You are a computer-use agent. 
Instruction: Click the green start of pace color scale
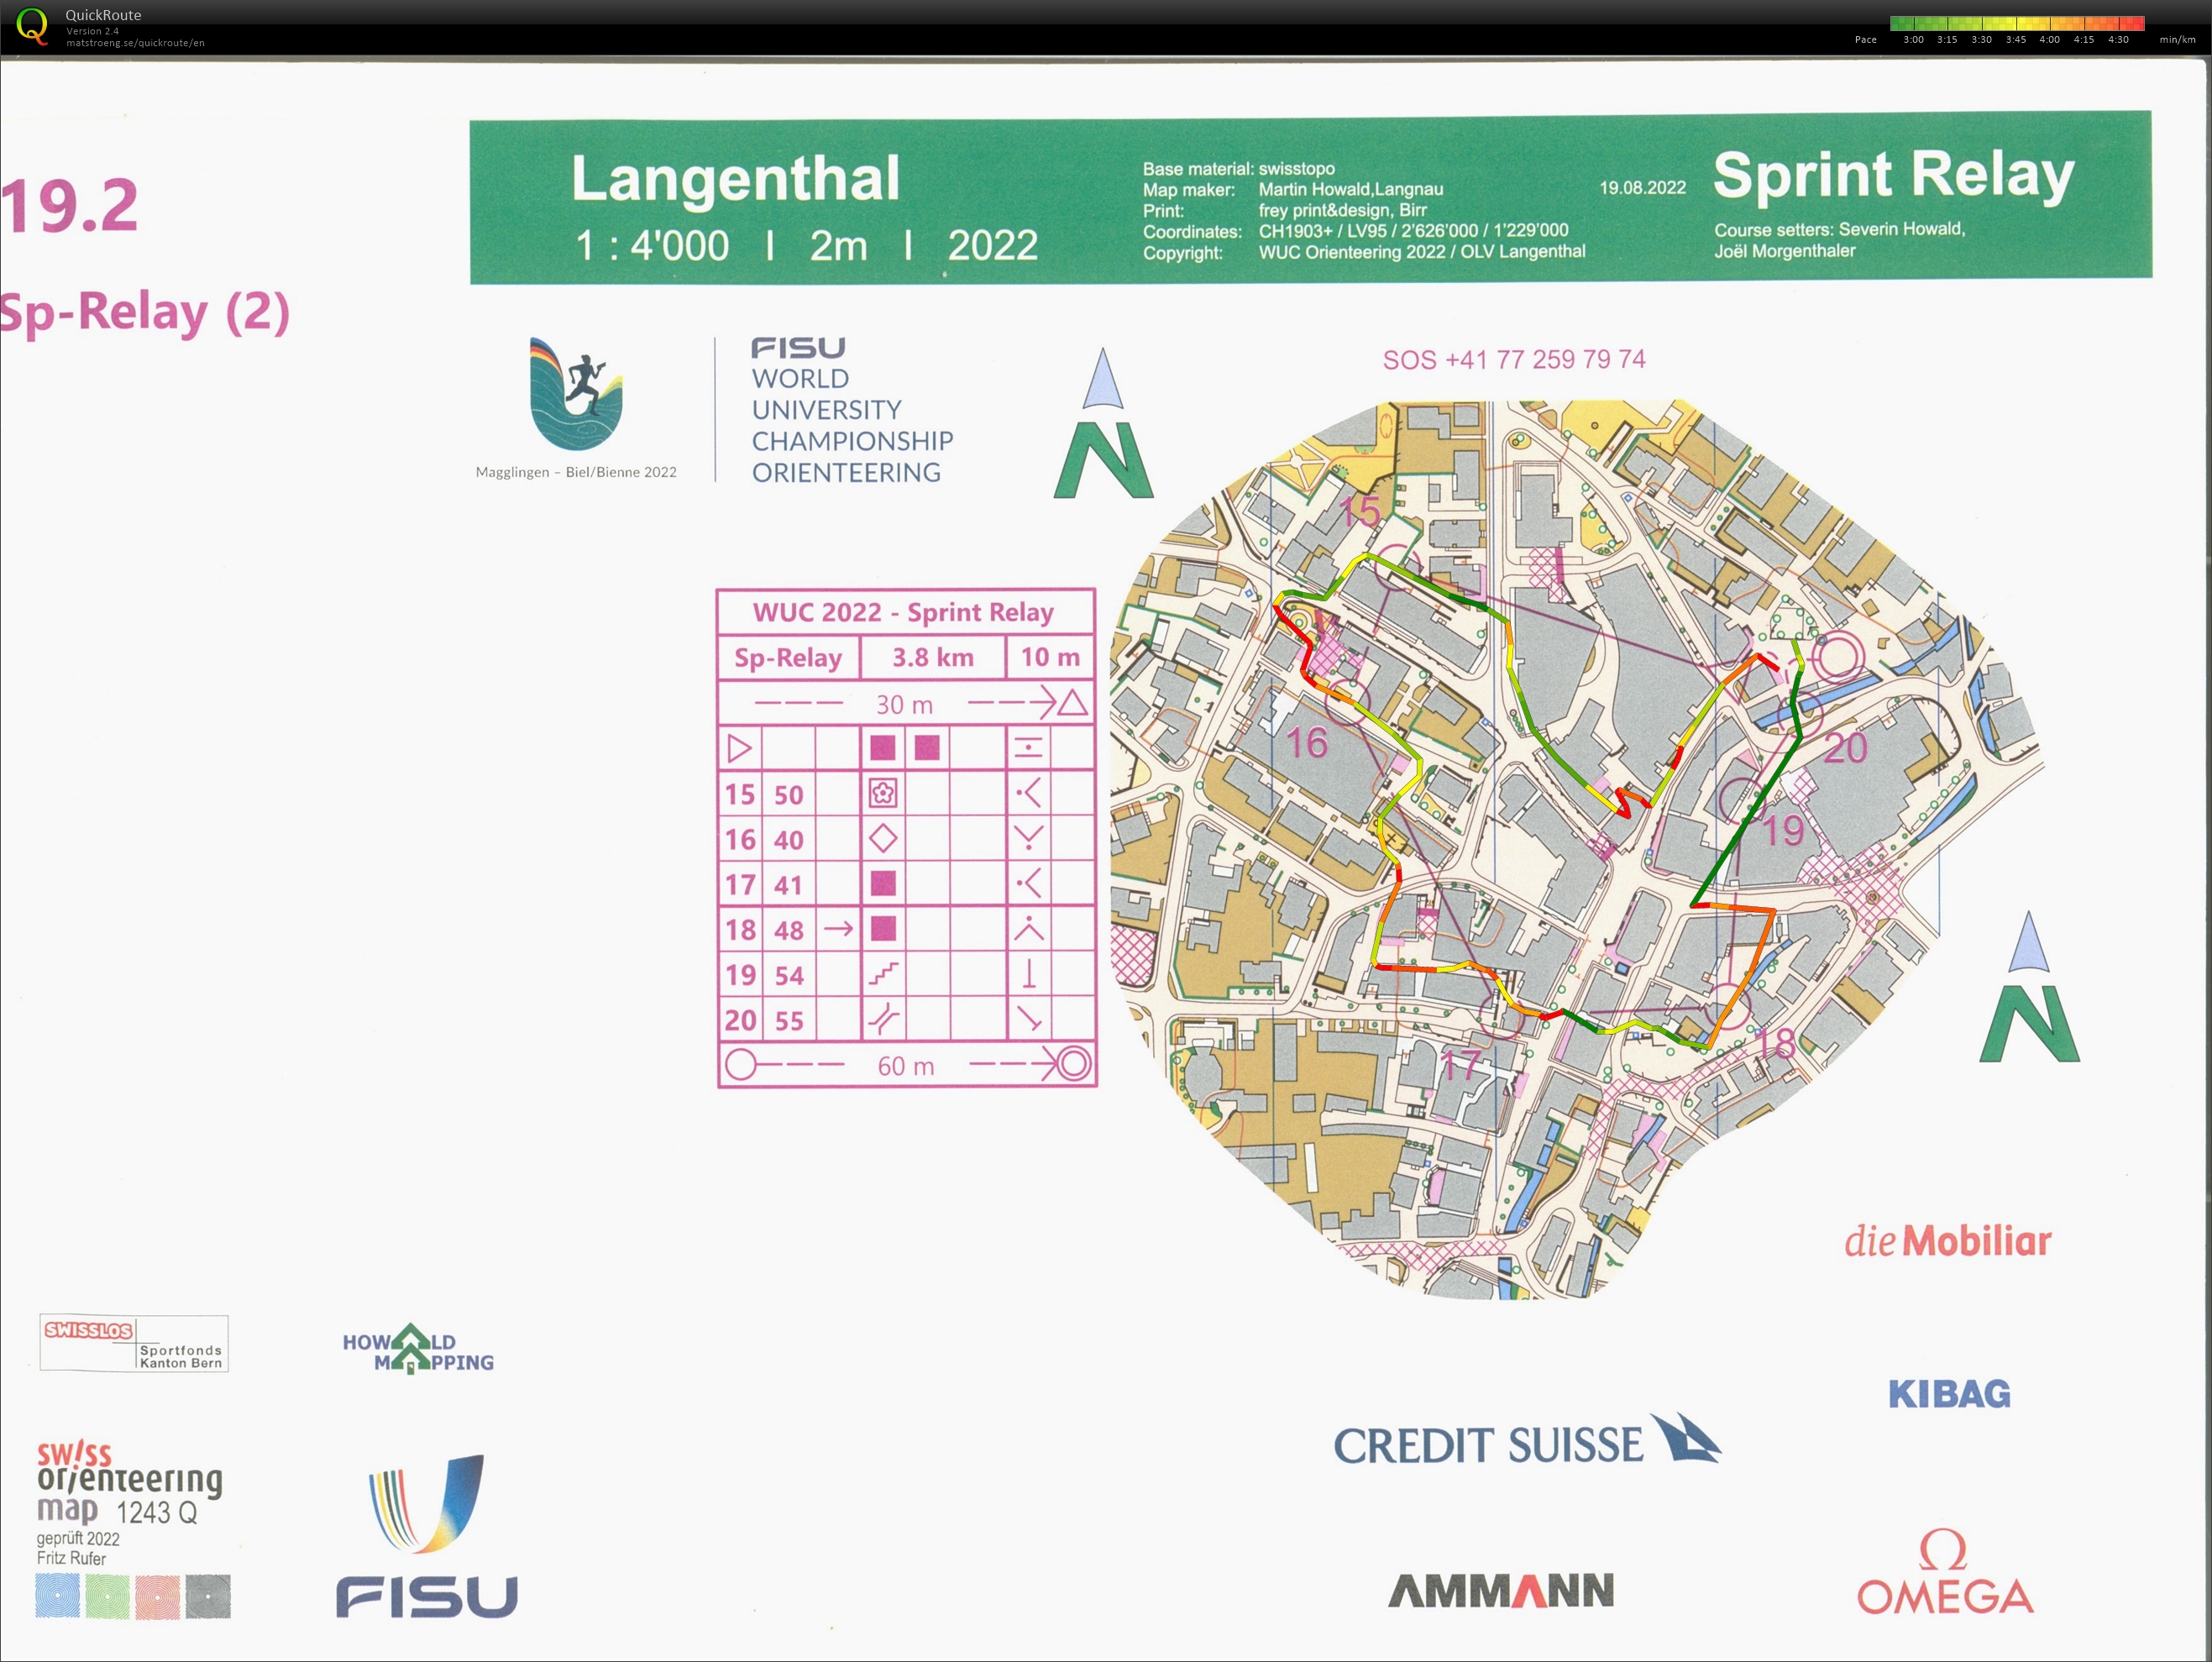click(x=1900, y=23)
